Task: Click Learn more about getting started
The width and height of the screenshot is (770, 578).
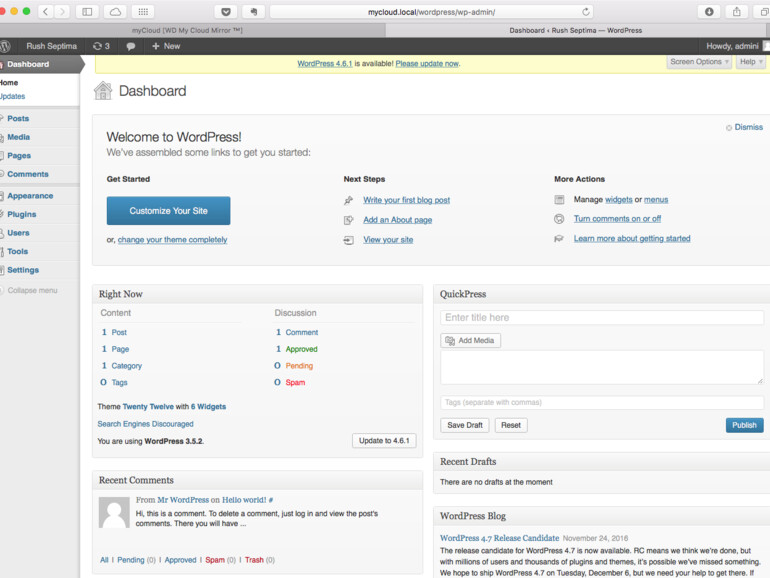Action: (x=632, y=238)
